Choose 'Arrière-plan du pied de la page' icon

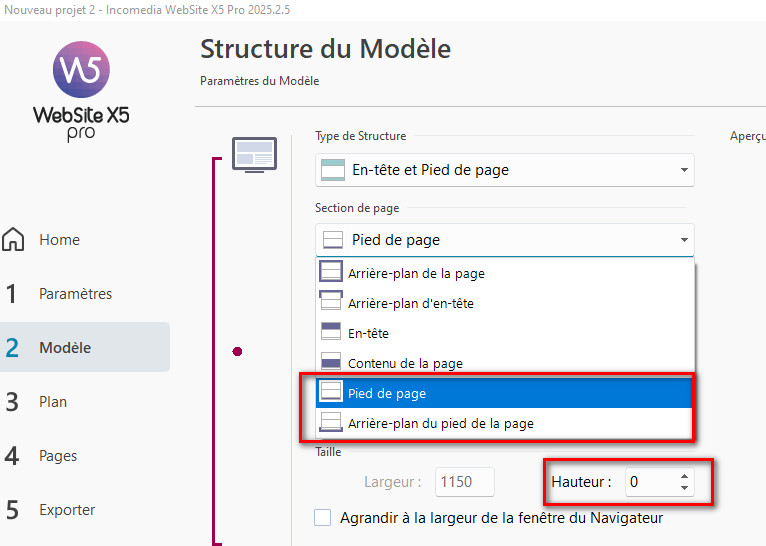point(331,422)
